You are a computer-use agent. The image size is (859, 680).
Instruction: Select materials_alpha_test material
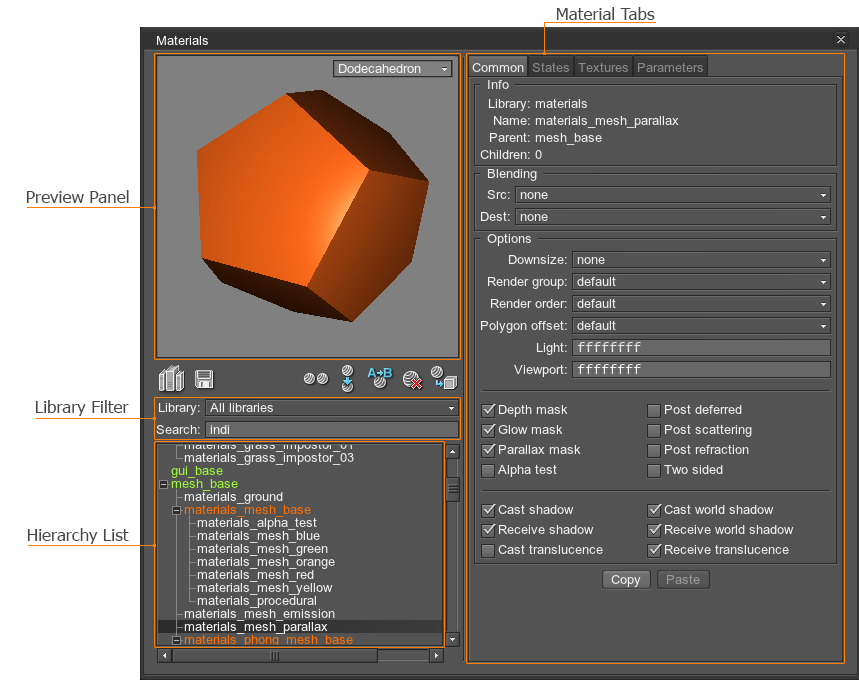[256, 523]
